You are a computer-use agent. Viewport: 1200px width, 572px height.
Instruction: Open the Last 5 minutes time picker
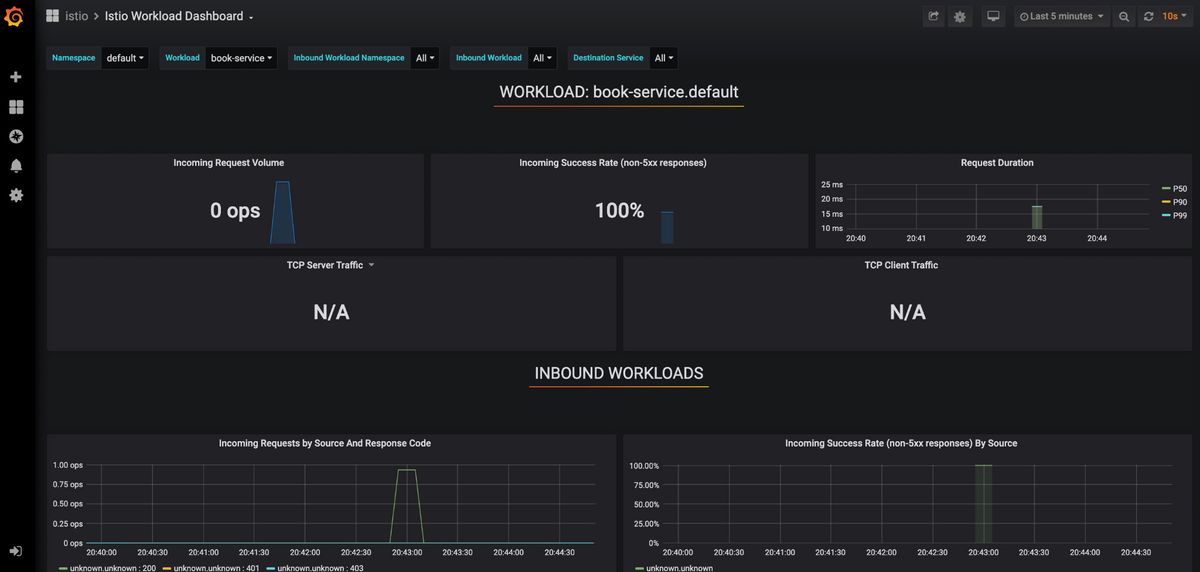click(x=1061, y=17)
